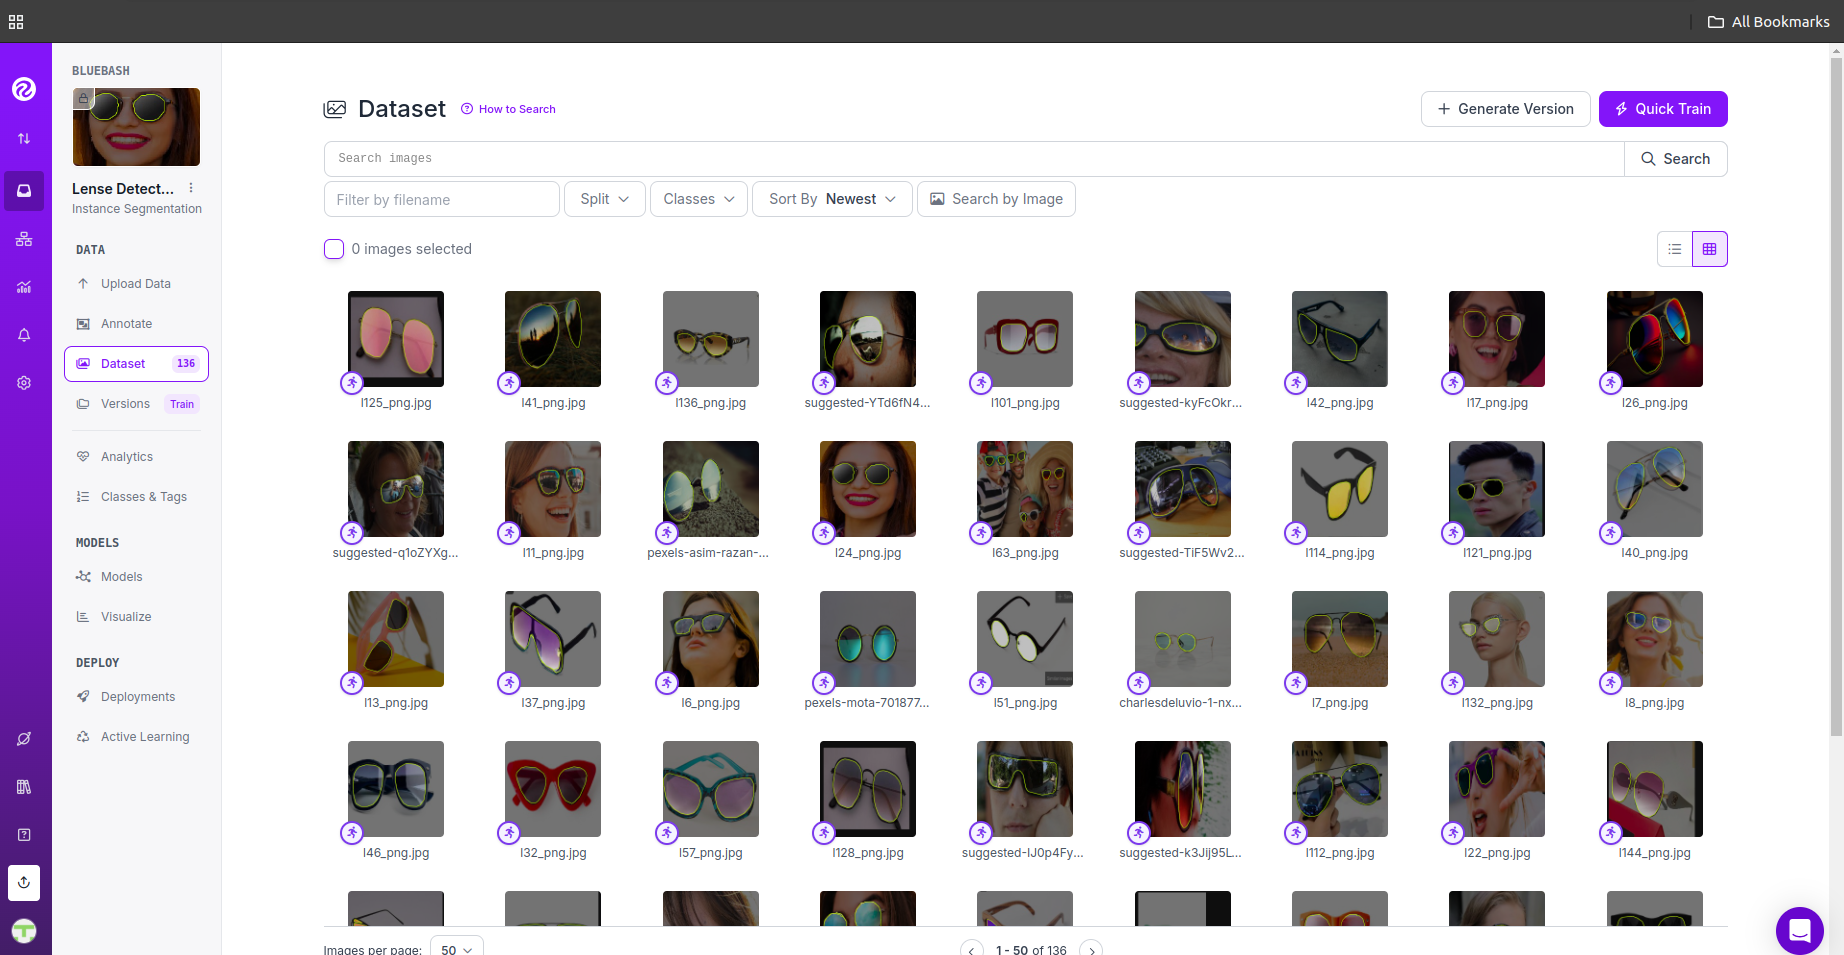The width and height of the screenshot is (1844, 955).
Task: Click the Quick Train button
Action: pyautogui.click(x=1663, y=109)
